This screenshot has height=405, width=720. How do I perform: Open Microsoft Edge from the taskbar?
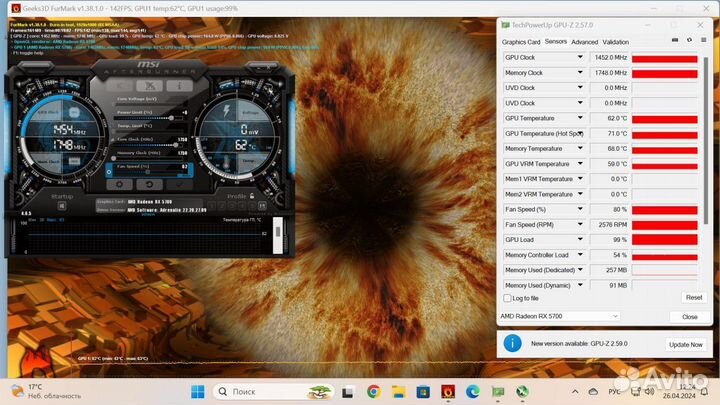pos(472,392)
